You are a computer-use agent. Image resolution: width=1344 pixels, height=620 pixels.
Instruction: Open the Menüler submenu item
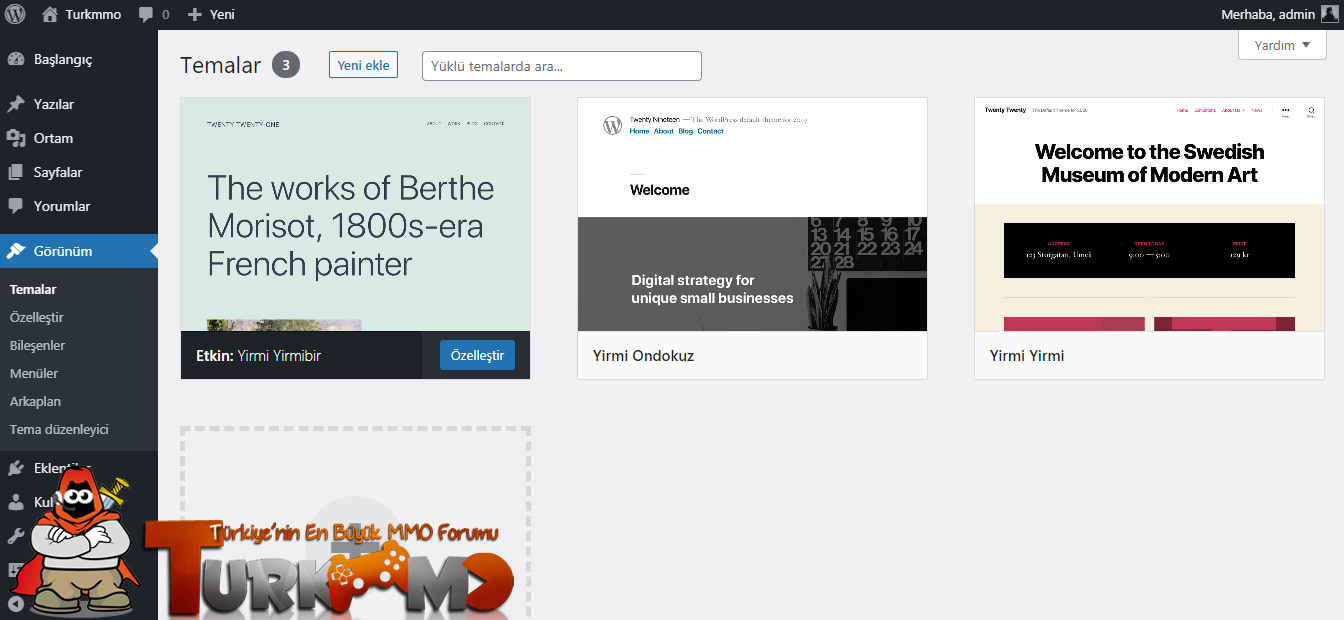[x=34, y=373]
